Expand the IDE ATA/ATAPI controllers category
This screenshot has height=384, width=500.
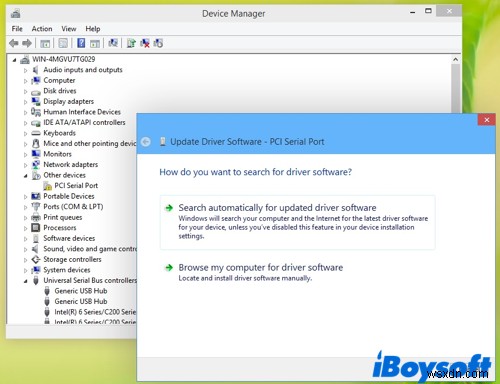(26, 123)
